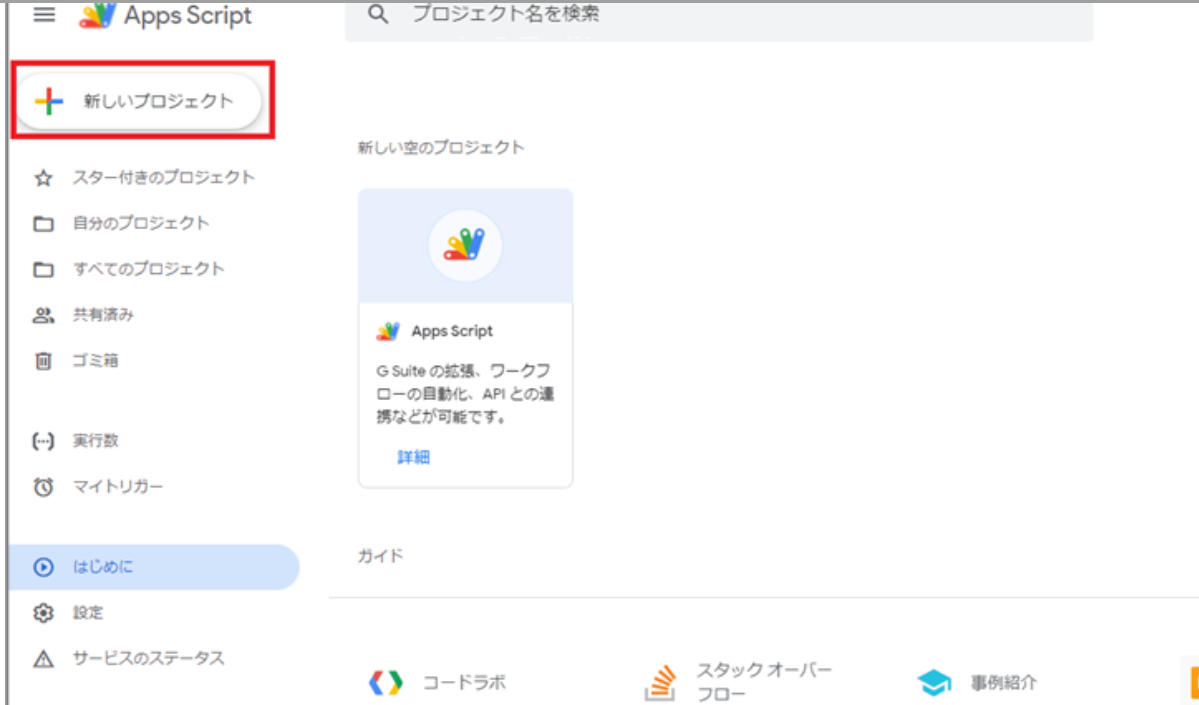The width and height of the screenshot is (1199, 705).
Task: Click the ガイド section heading
Action: (x=380, y=556)
